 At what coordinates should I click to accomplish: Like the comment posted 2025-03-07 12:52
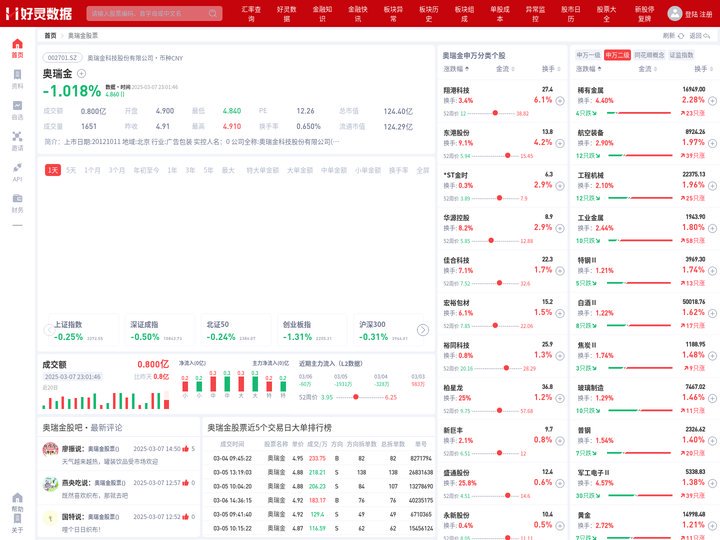[186, 517]
